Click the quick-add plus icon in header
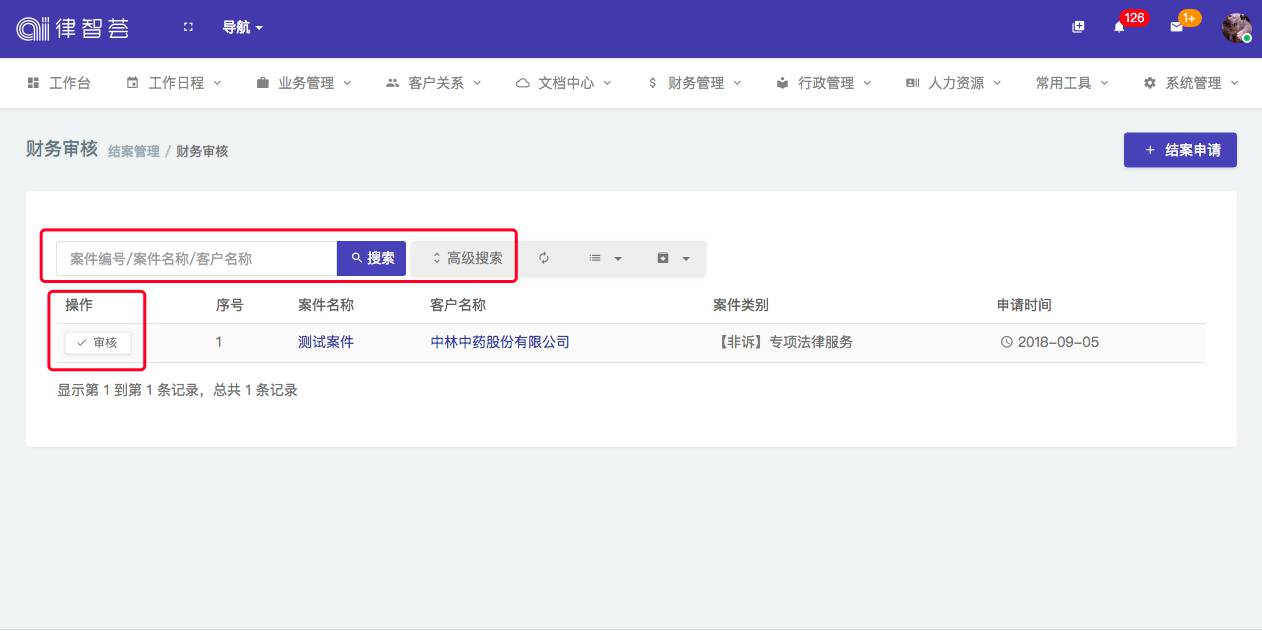Screen dimensions: 1262x631 pyautogui.click(x=1078, y=28)
